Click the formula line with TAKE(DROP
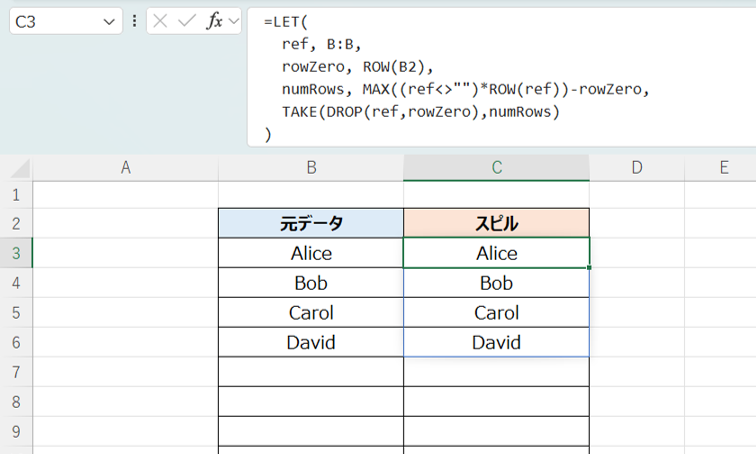756x454 pixels. tap(420, 112)
